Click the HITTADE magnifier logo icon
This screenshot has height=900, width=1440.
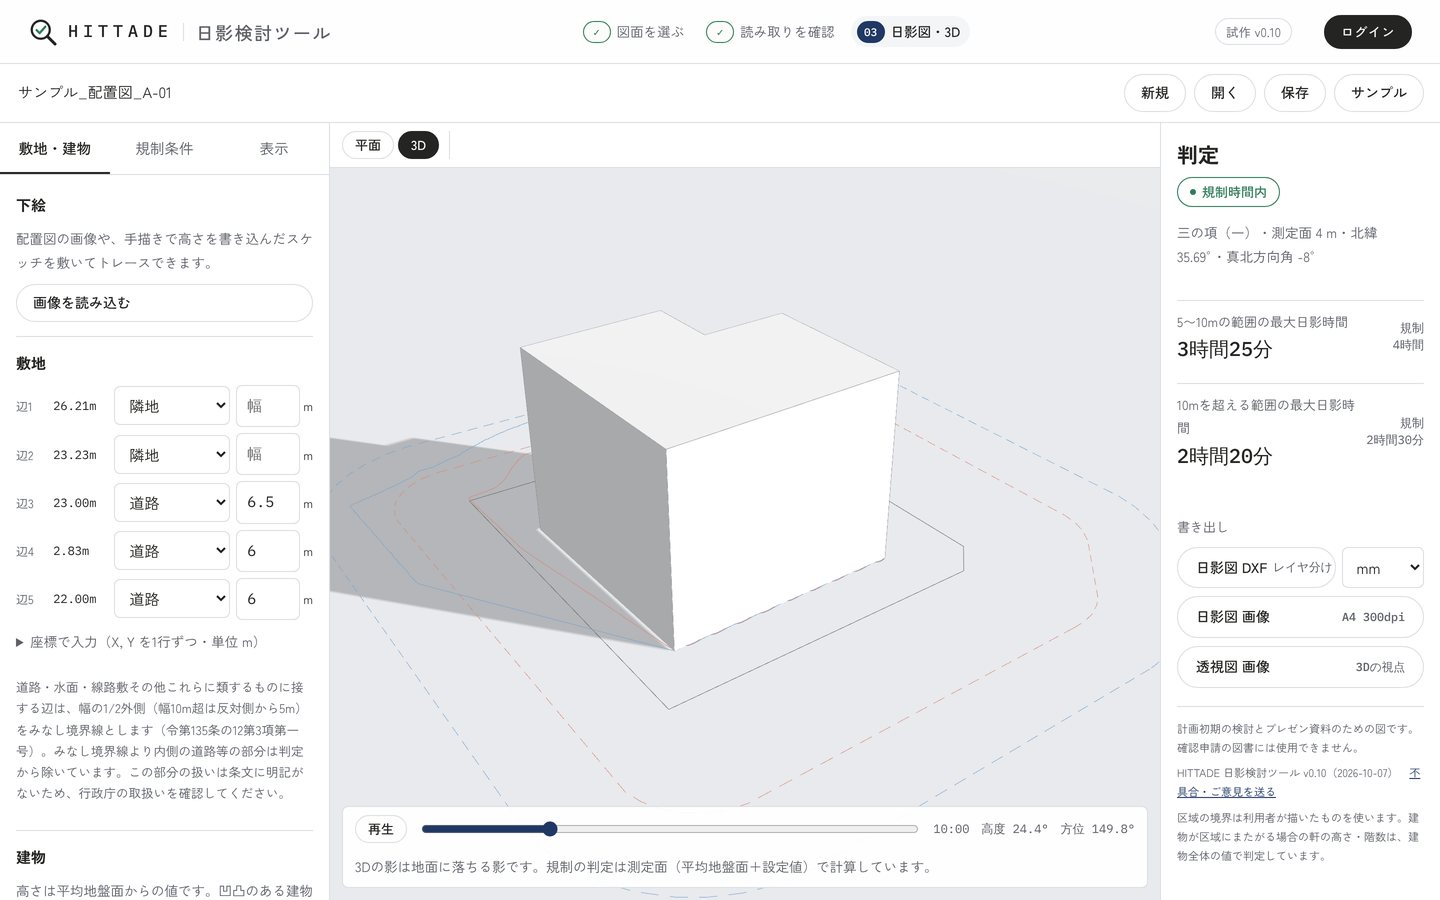43,32
